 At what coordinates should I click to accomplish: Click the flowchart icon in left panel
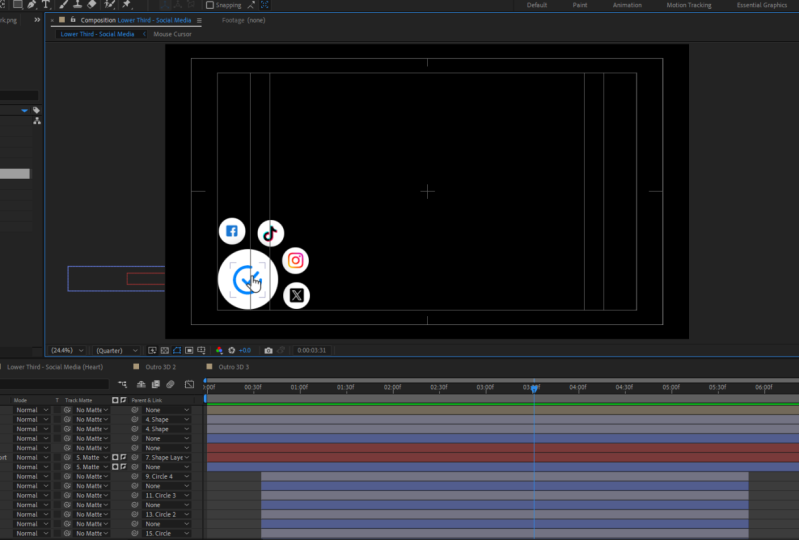coord(37,121)
